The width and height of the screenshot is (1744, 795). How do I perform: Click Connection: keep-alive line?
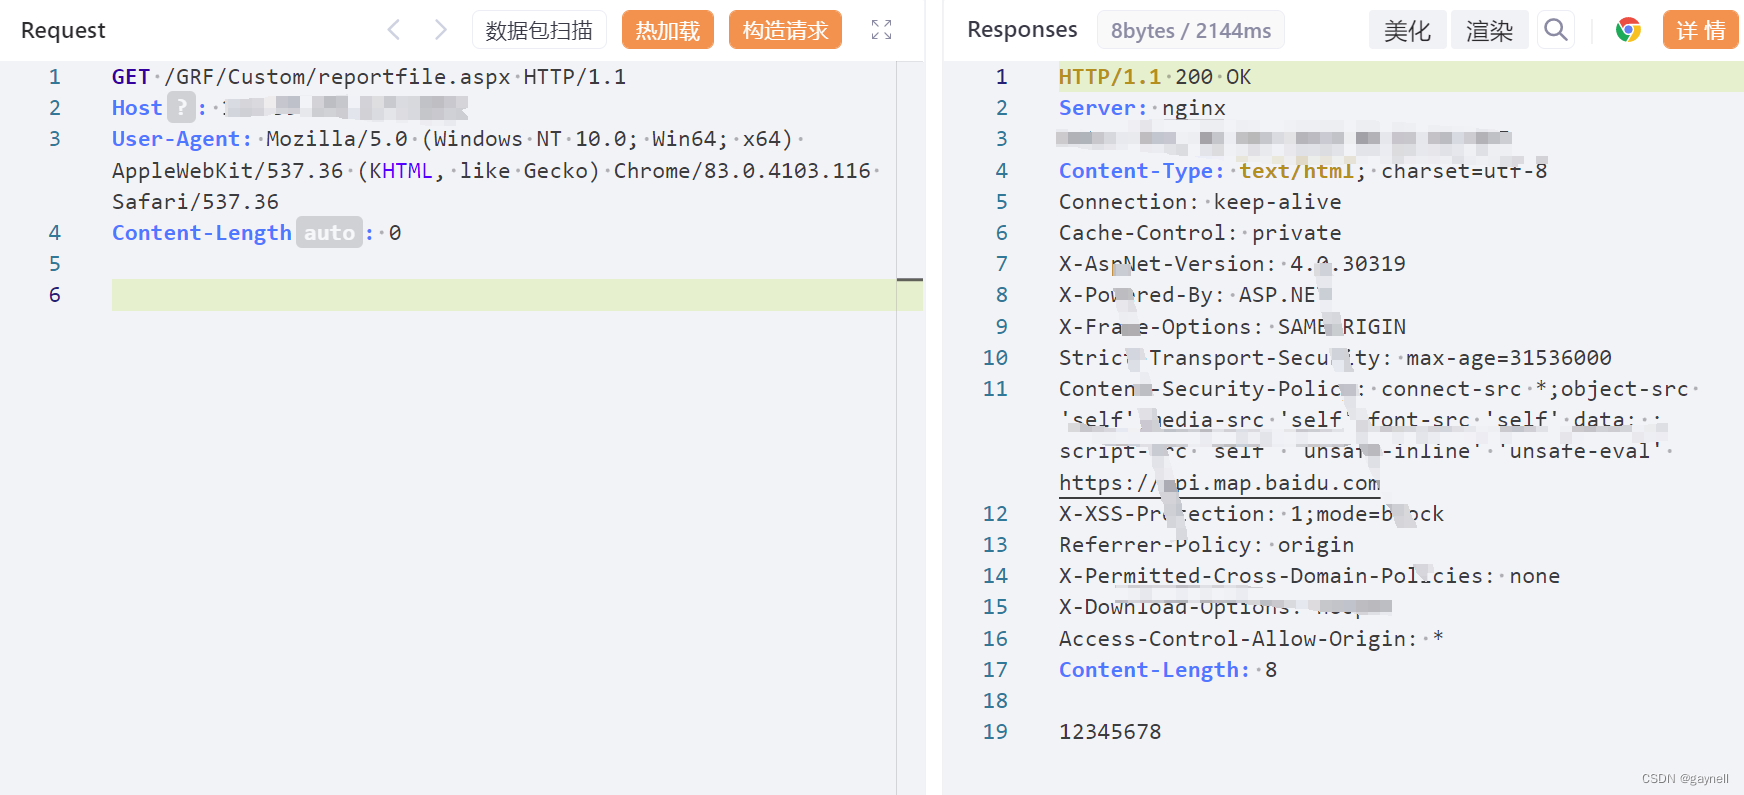tap(1200, 201)
